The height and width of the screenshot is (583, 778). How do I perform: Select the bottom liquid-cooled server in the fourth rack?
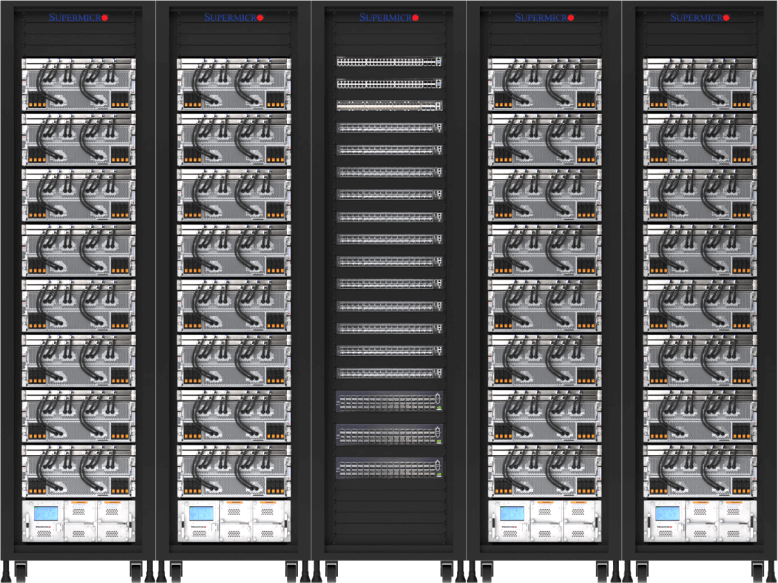coord(545,469)
